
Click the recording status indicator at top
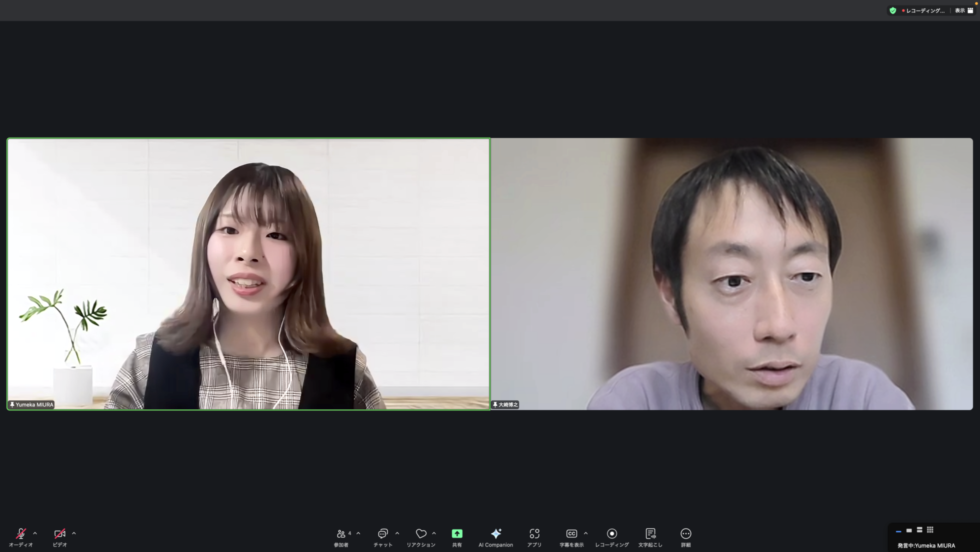click(x=923, y=10)
